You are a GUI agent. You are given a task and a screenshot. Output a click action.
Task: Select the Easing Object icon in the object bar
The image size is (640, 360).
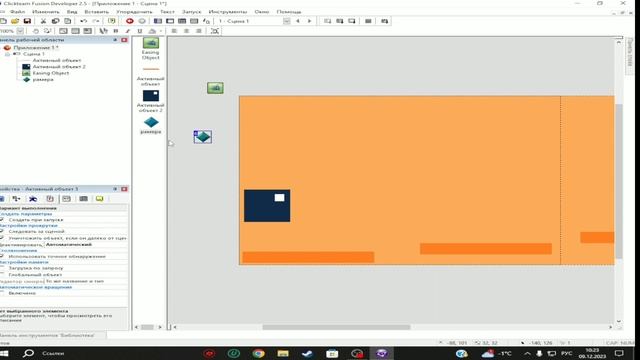click(x=151, y=43)
